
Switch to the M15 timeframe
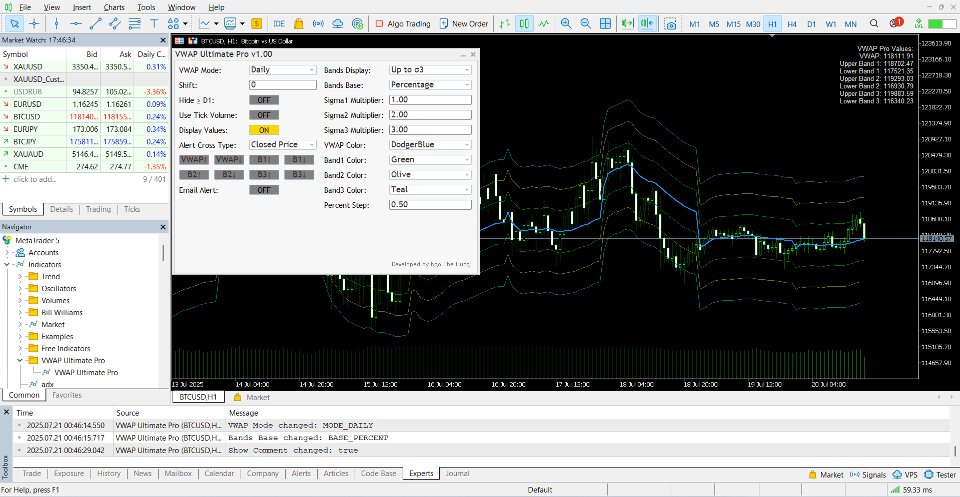point(733,24)
